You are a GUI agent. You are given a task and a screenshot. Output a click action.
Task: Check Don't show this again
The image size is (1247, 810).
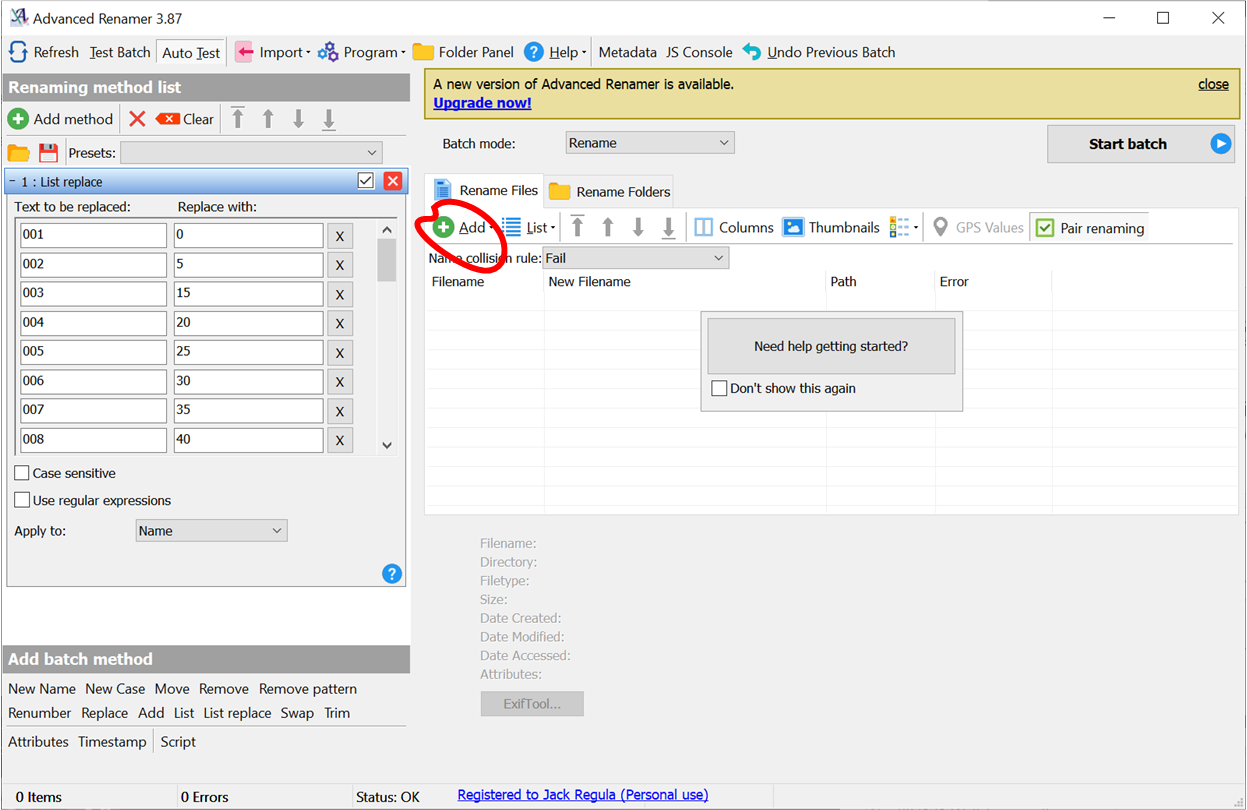[719, 388]
